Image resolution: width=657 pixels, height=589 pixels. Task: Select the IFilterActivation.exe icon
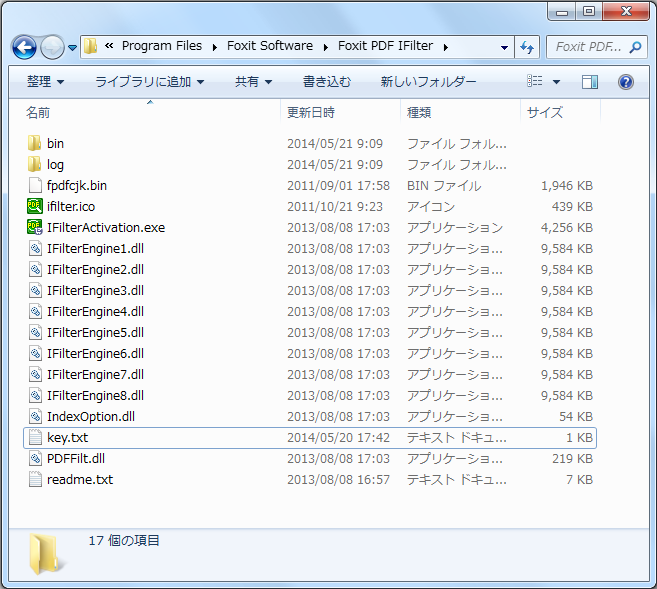(x=35, y=227)
